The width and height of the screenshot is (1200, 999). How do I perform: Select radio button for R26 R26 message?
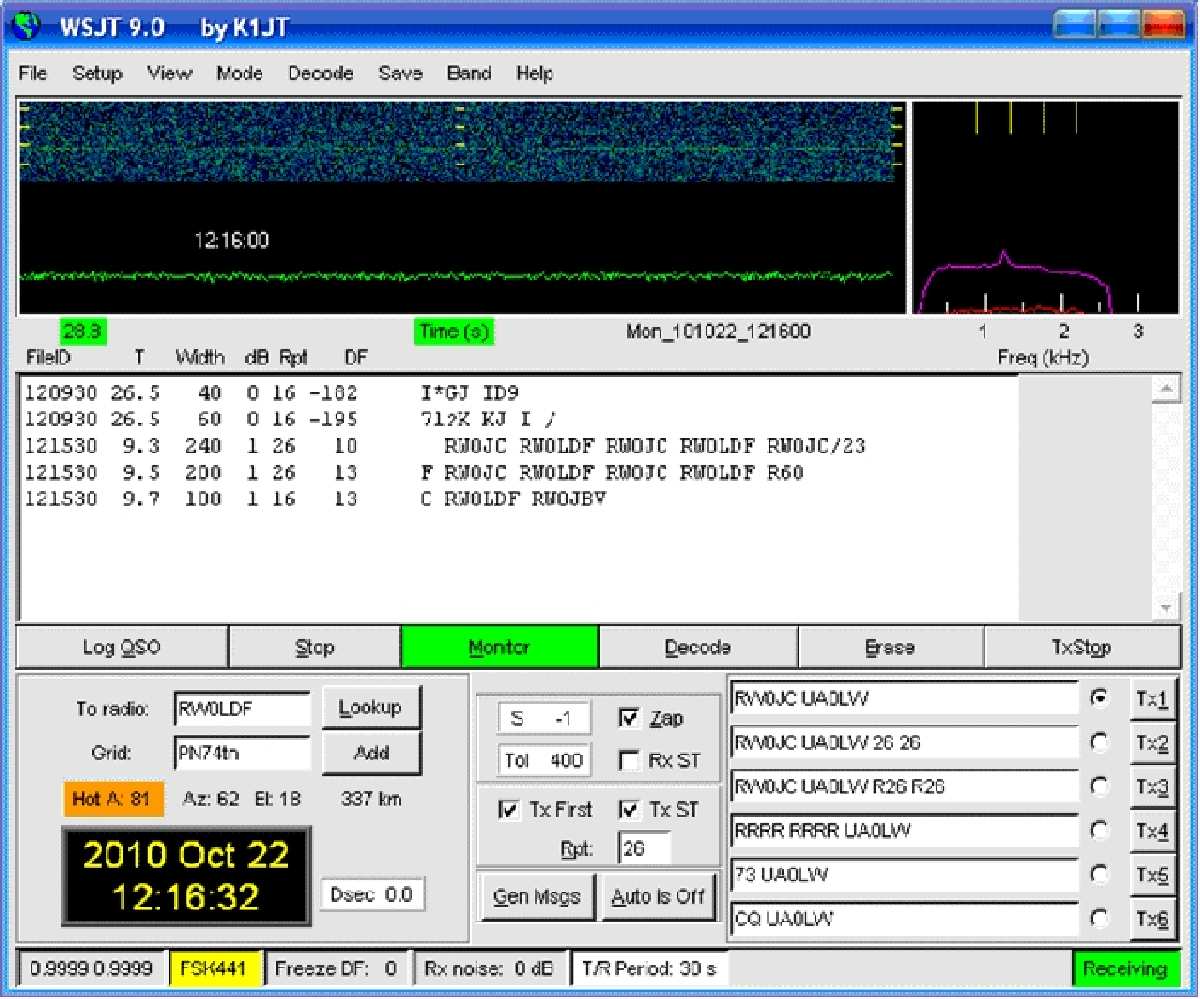[x=1100, y=787]
